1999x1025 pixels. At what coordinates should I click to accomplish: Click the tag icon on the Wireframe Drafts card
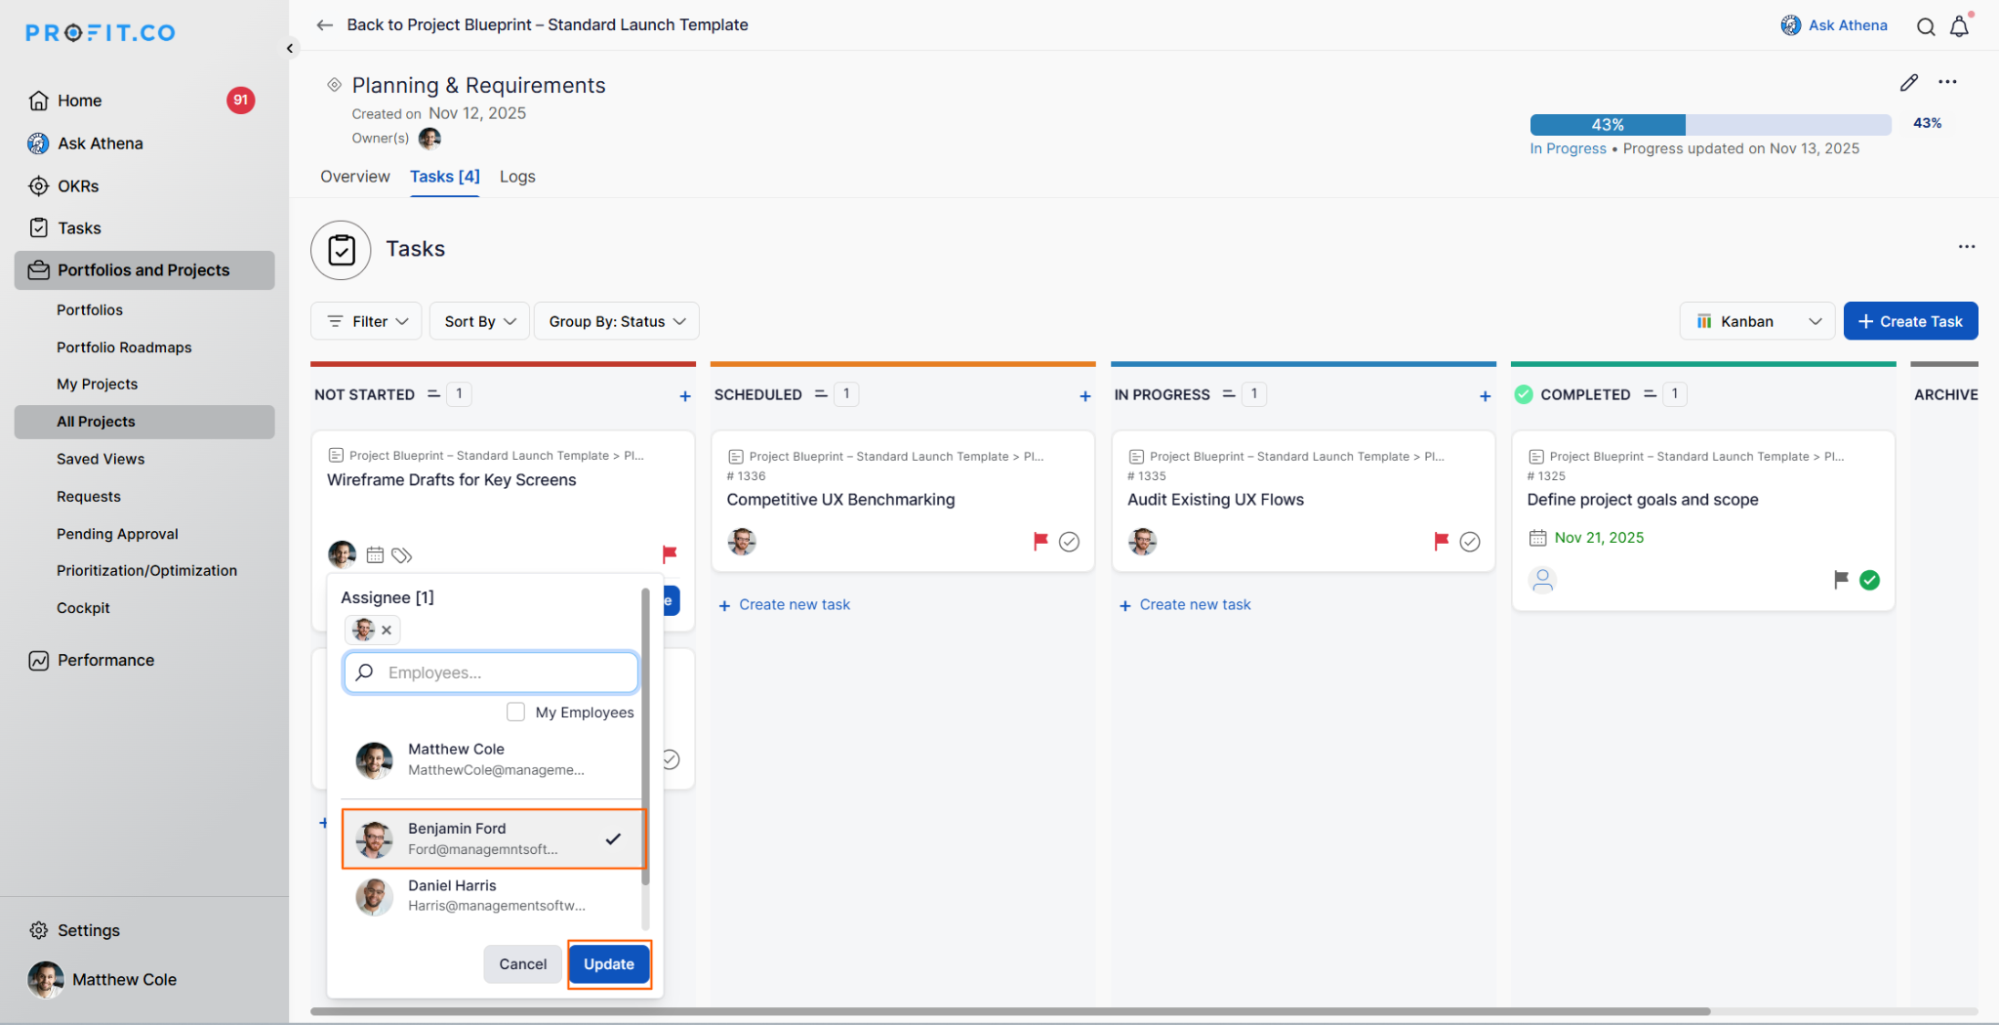(402, 555)
